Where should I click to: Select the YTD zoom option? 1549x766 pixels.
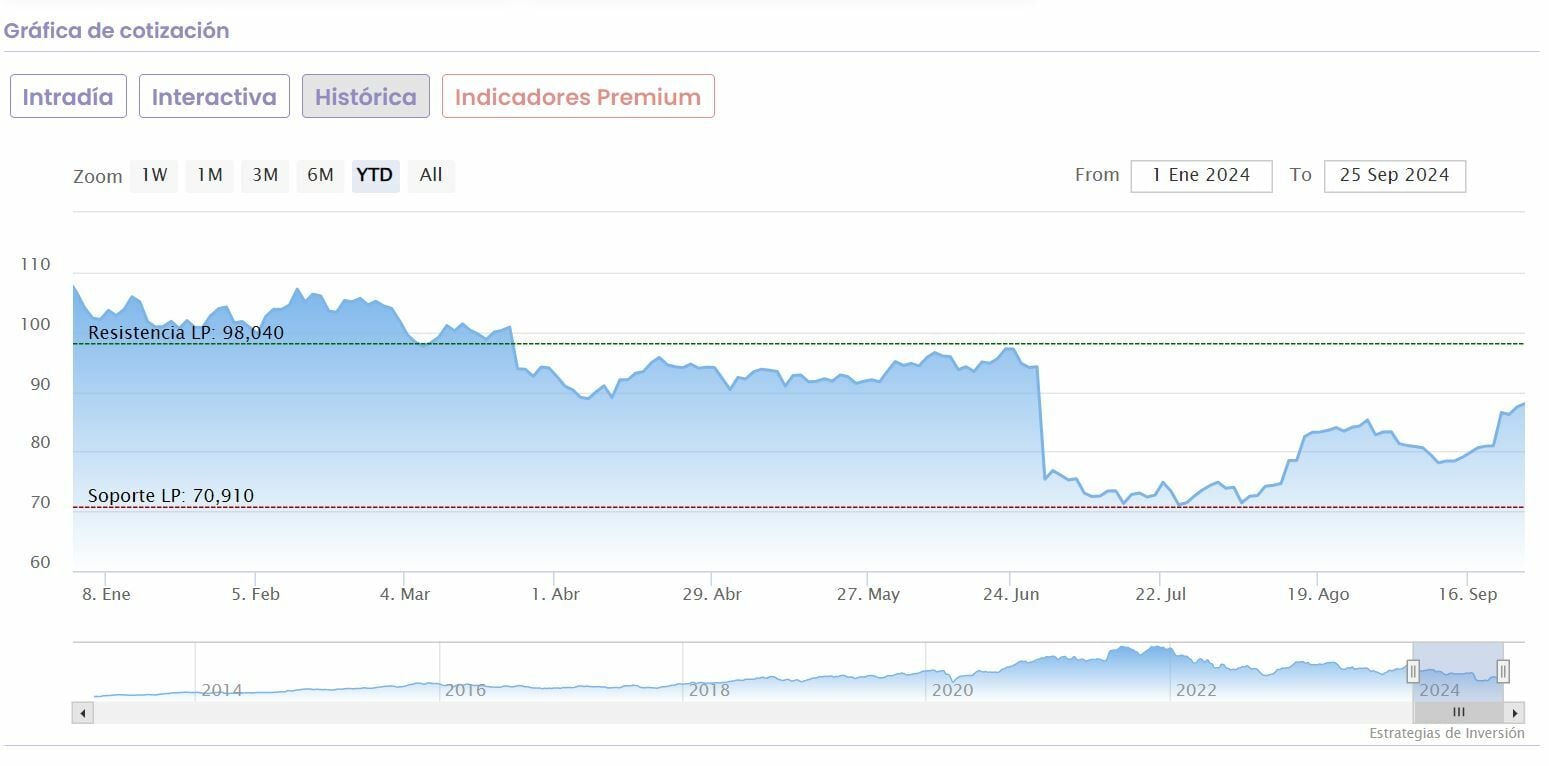click(x=375, y=176)
